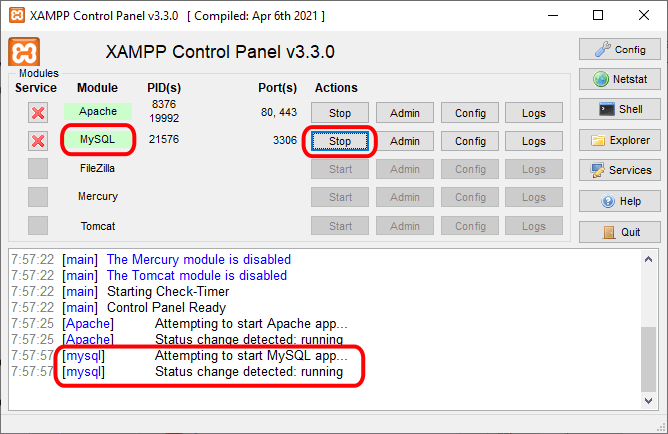Click log line 'Control Panel Ready'
The width and height of the screenshot is (668, 434).
coord(167,308)
